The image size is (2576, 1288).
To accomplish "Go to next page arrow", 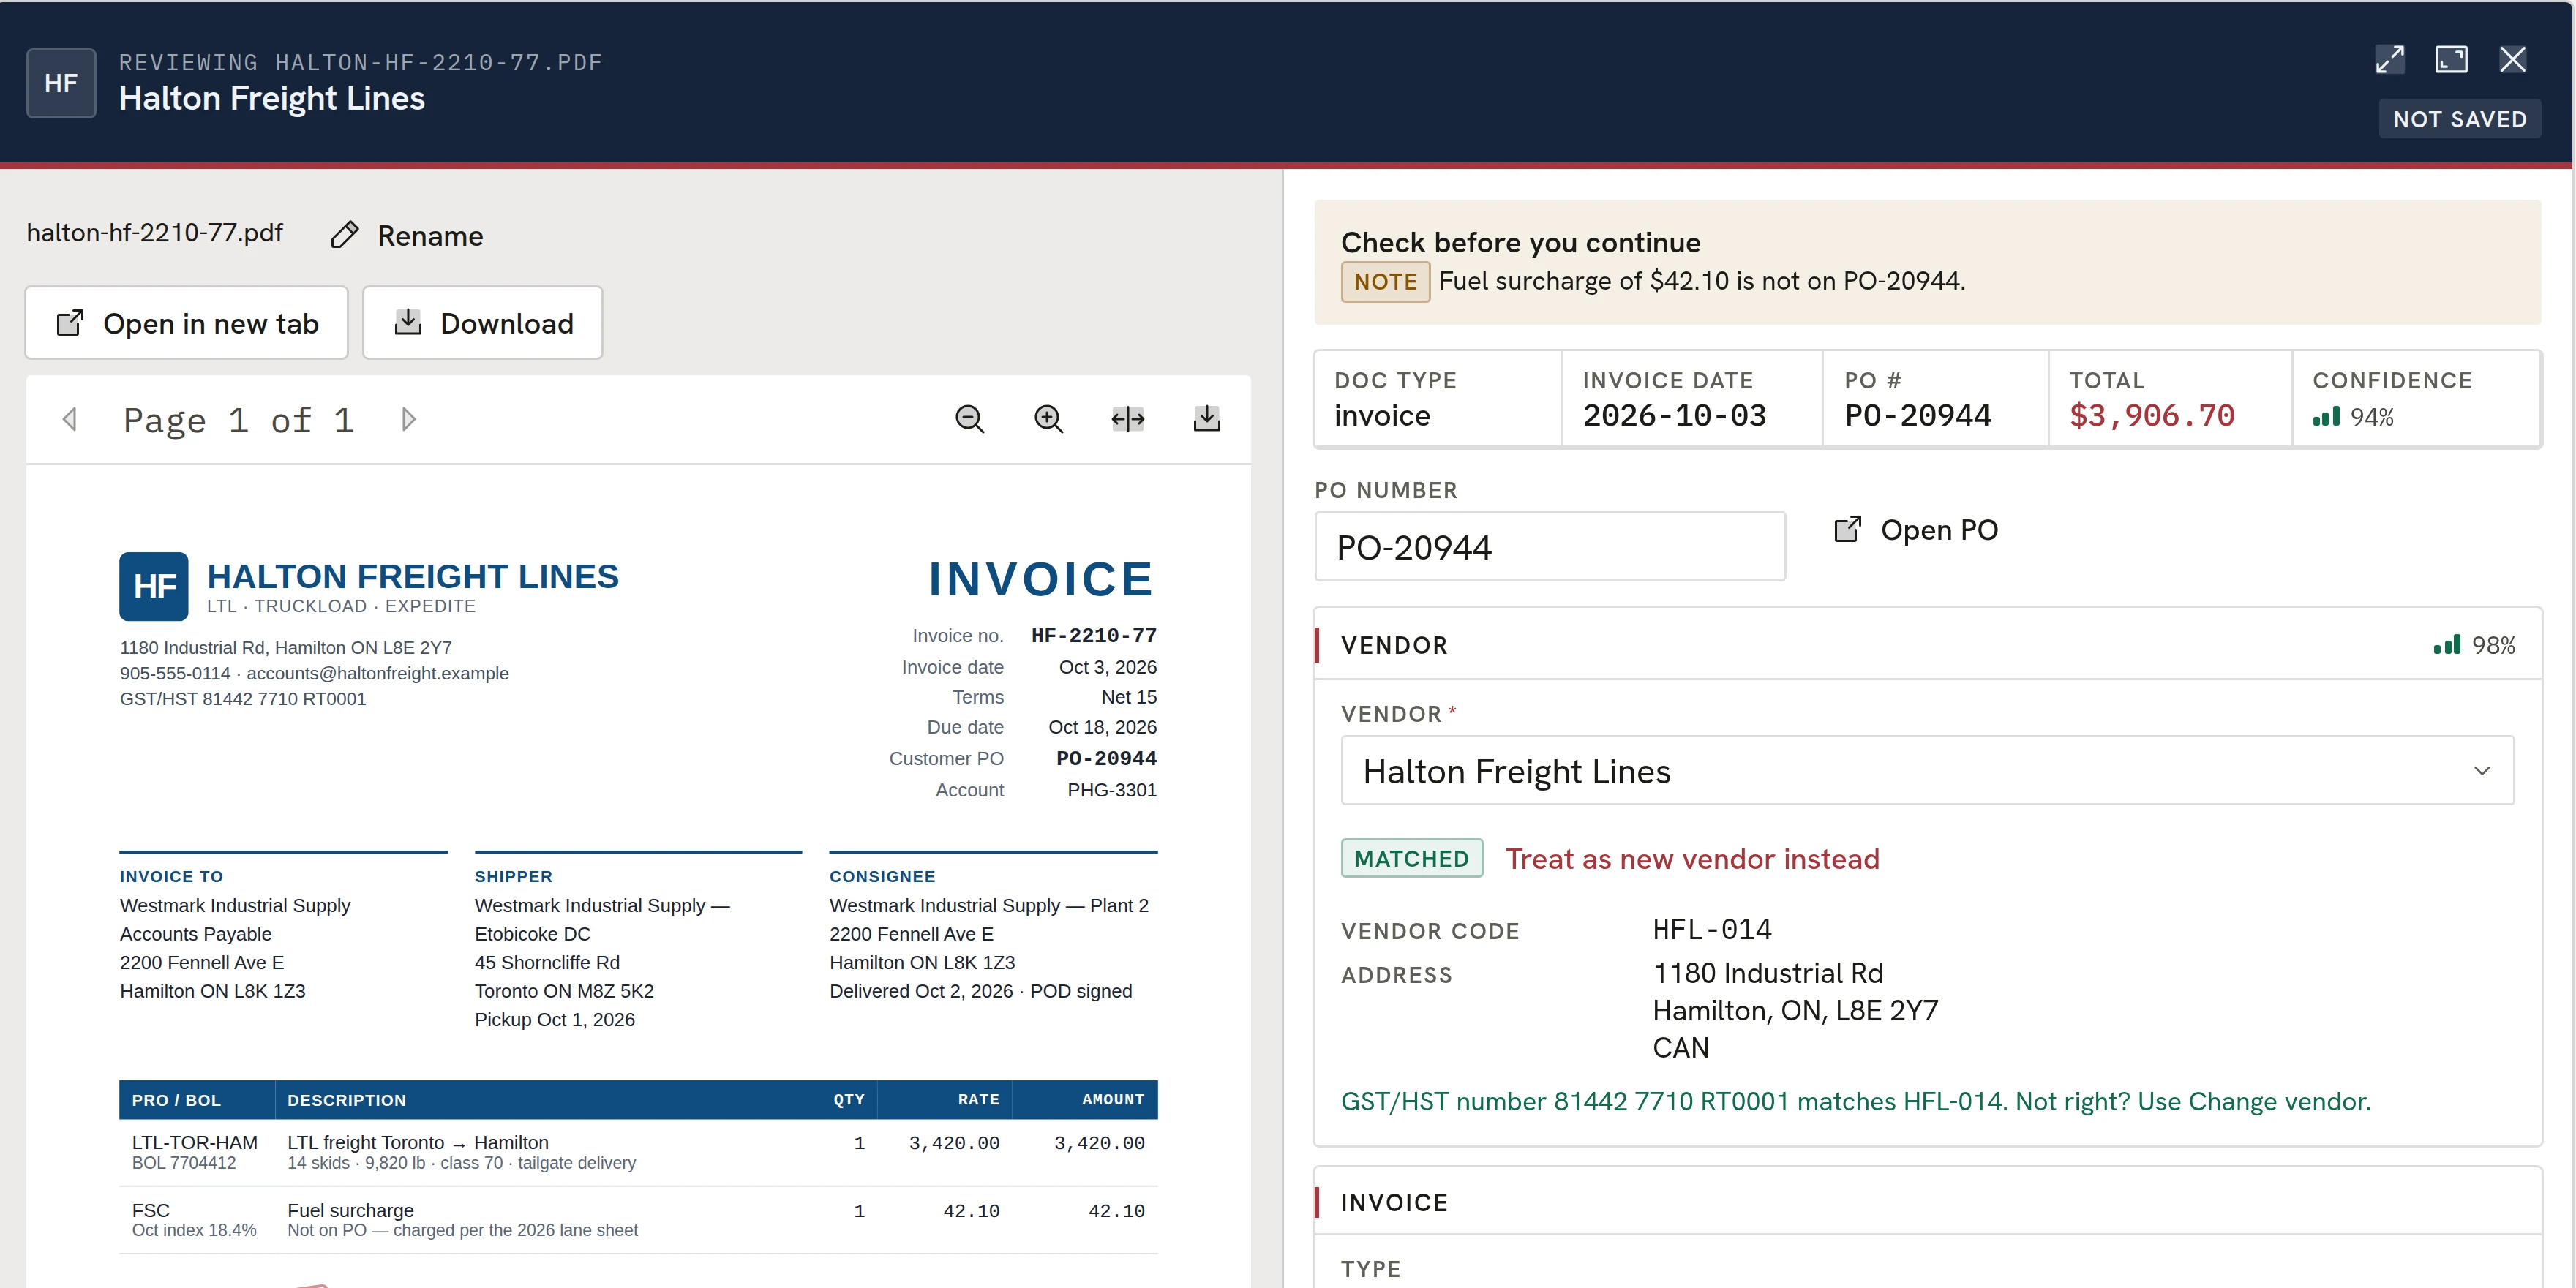I will [x=408, y=419].
